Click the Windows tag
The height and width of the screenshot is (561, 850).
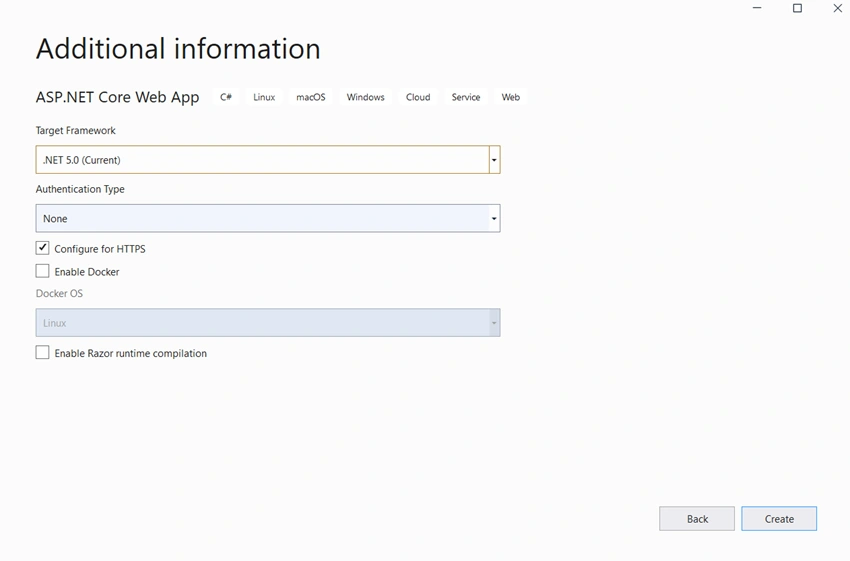(365, 97)
